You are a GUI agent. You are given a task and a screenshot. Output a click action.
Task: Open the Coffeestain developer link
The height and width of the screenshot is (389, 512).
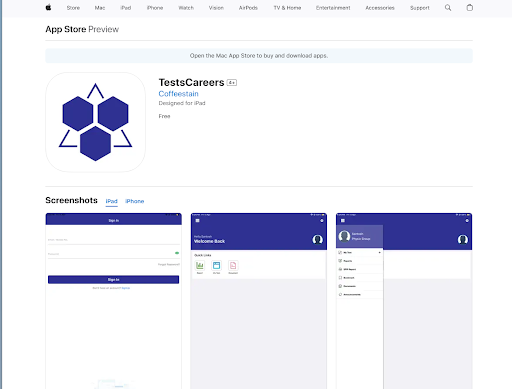point(178,94)
